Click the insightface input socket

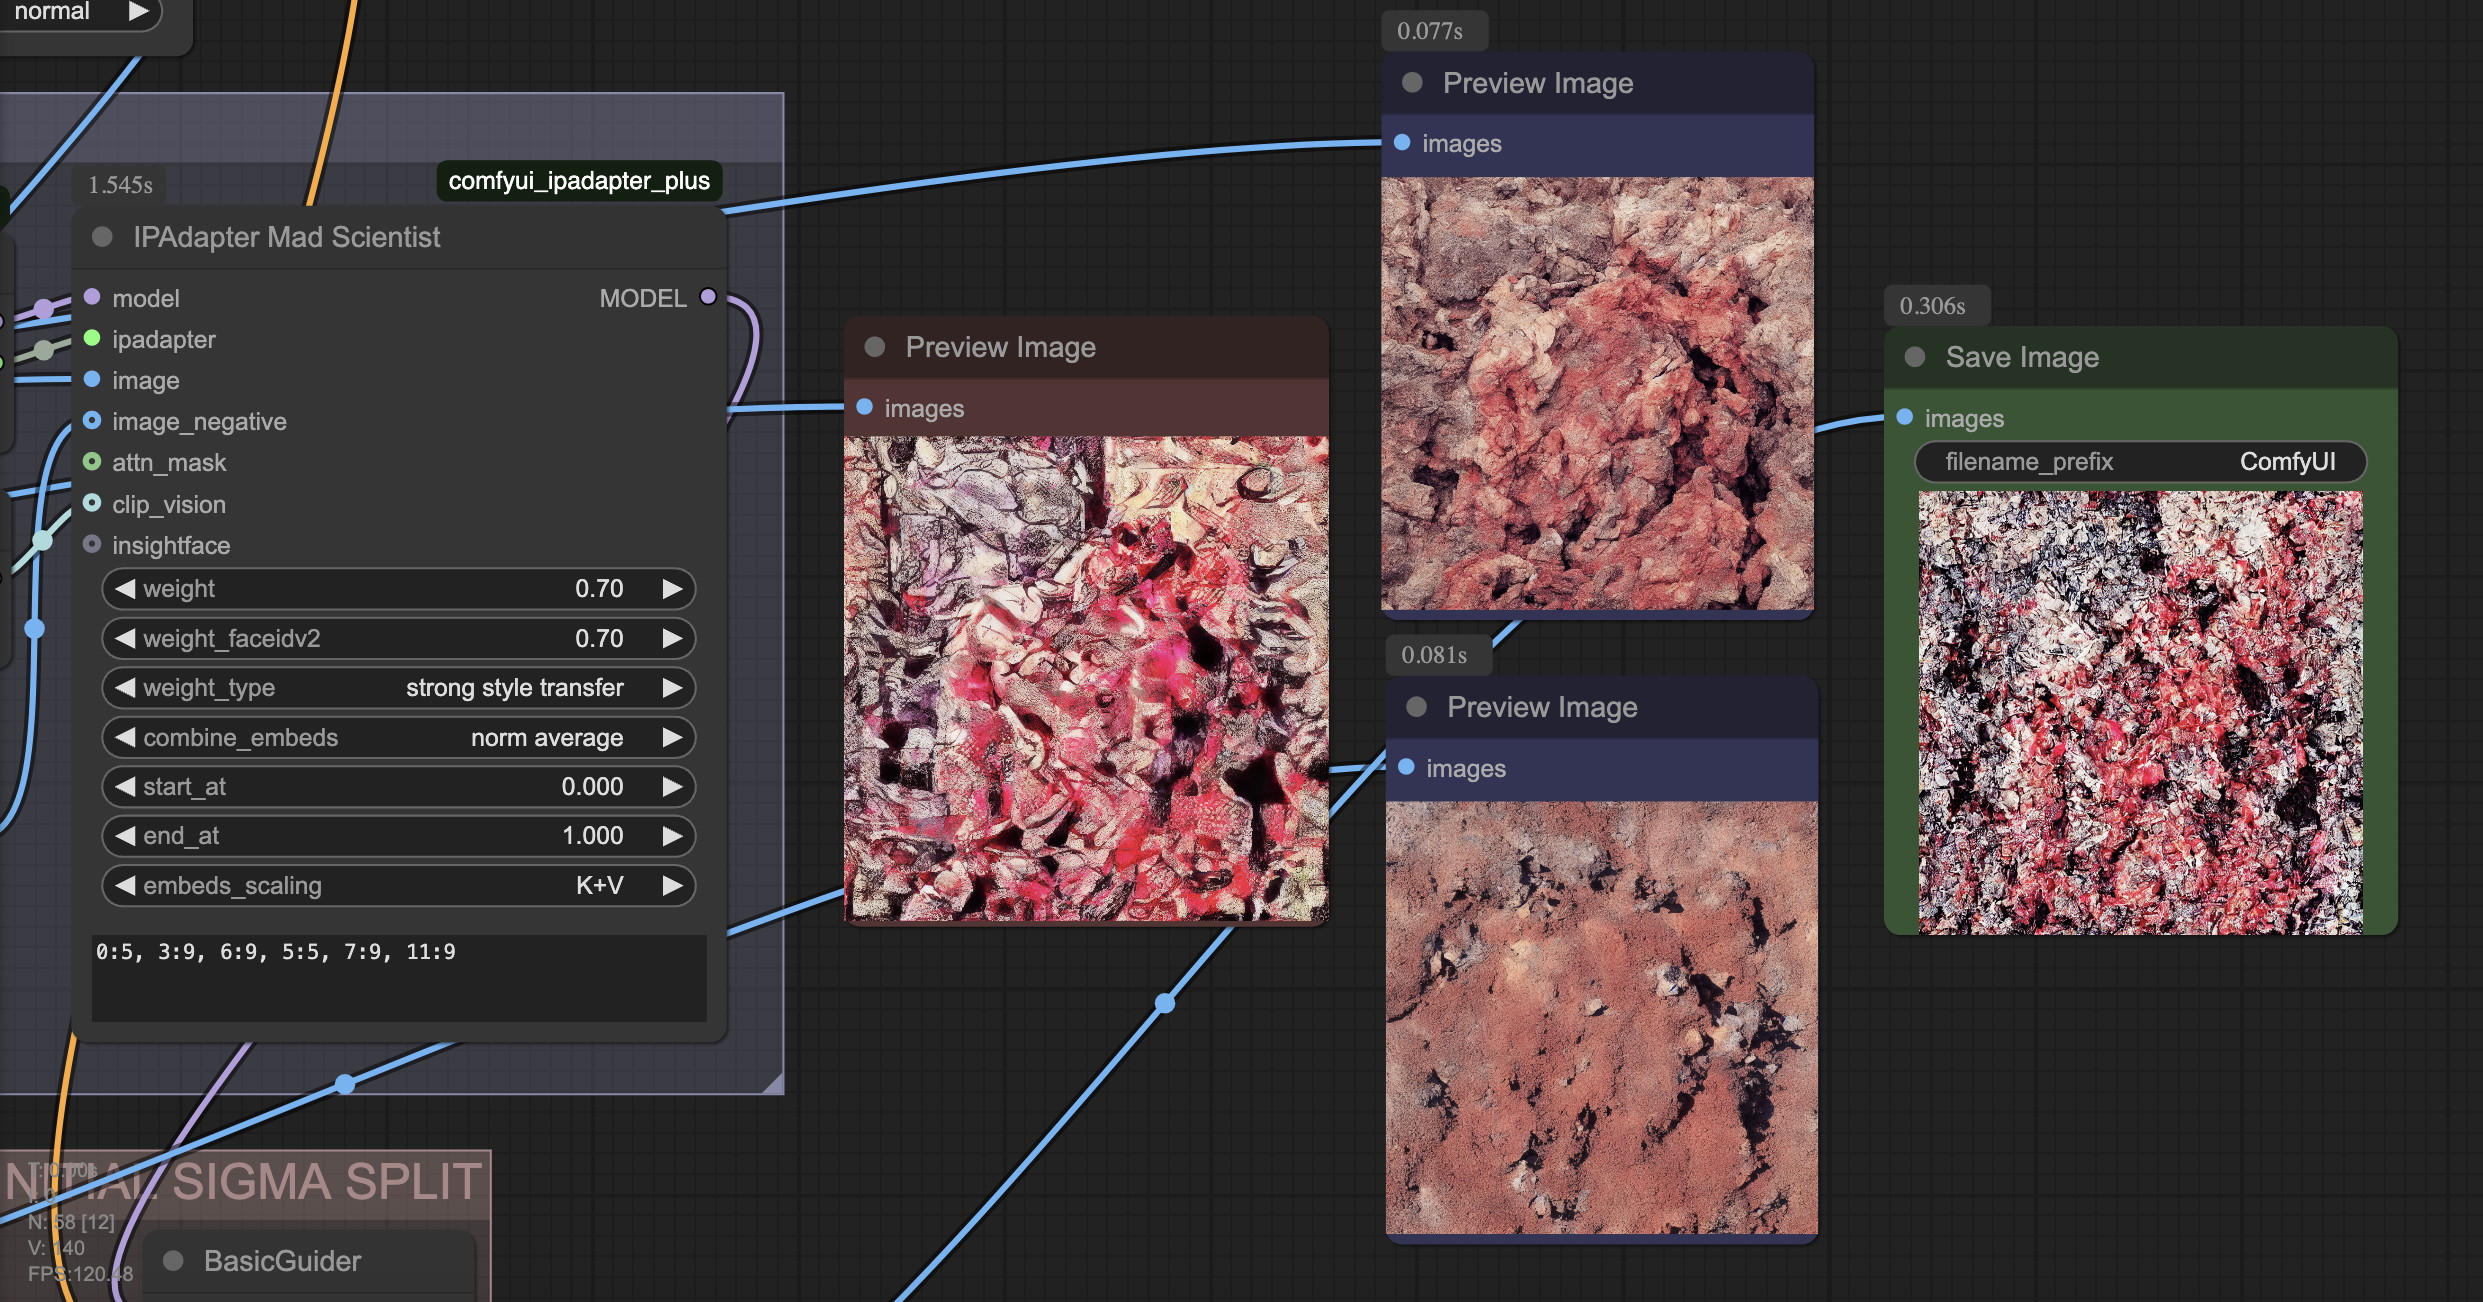(92, 544)
